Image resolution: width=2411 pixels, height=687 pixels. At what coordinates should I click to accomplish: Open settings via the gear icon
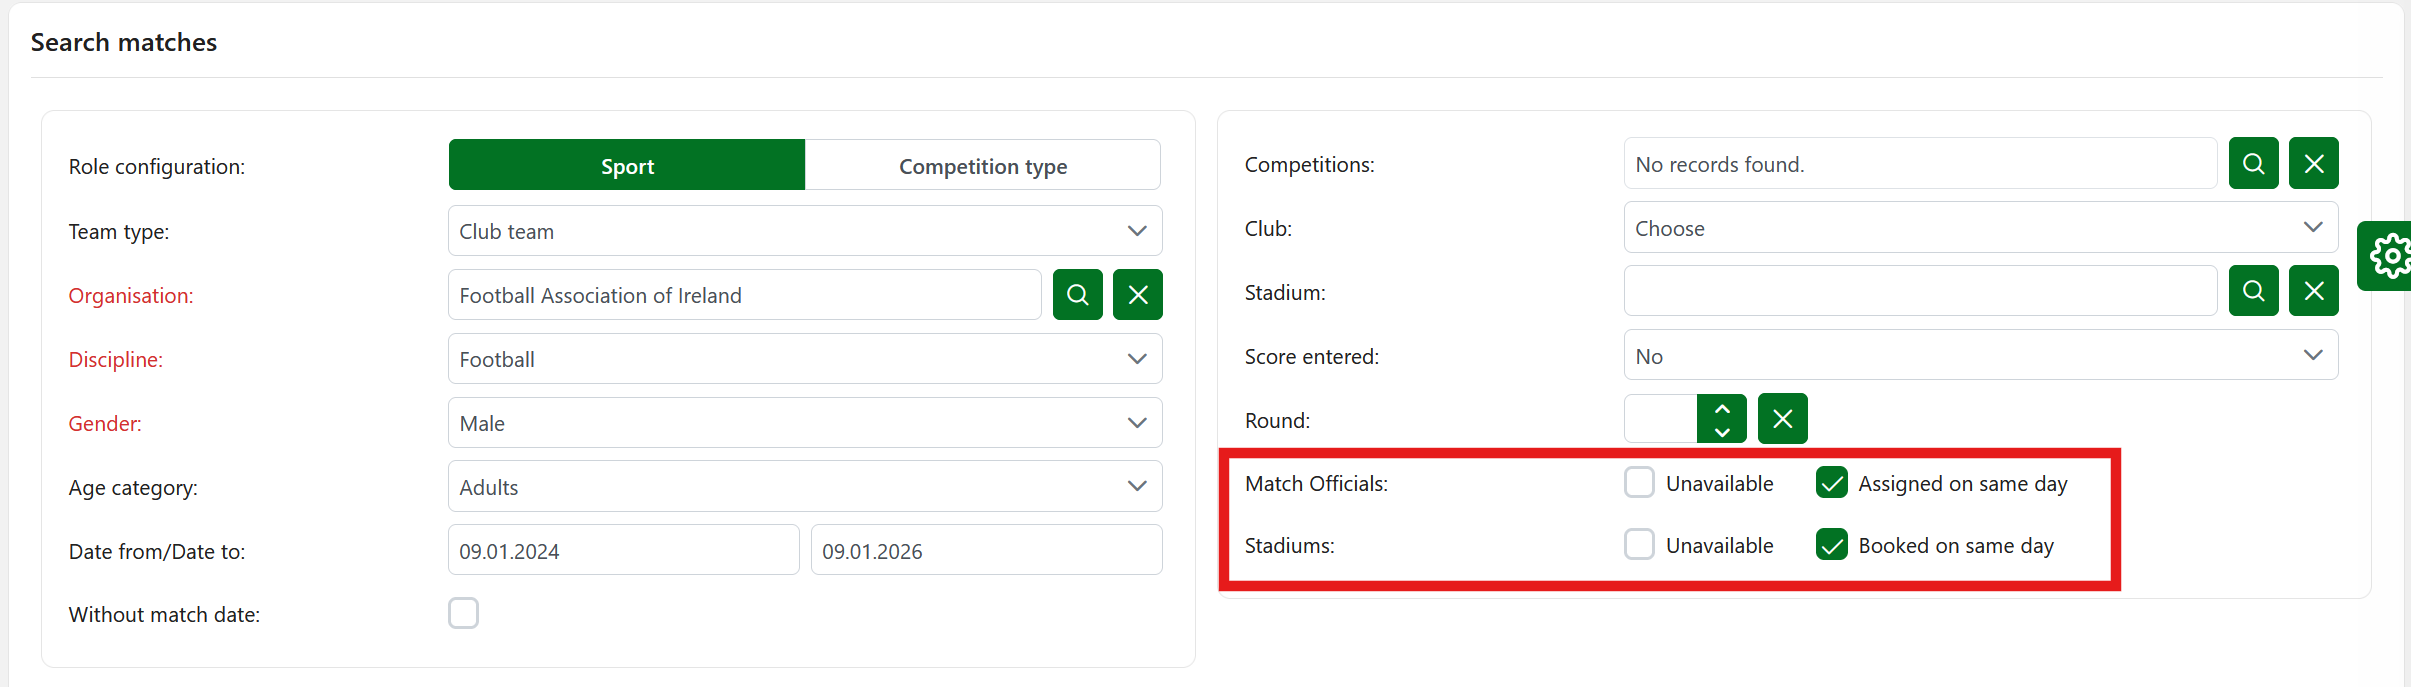2390,256
